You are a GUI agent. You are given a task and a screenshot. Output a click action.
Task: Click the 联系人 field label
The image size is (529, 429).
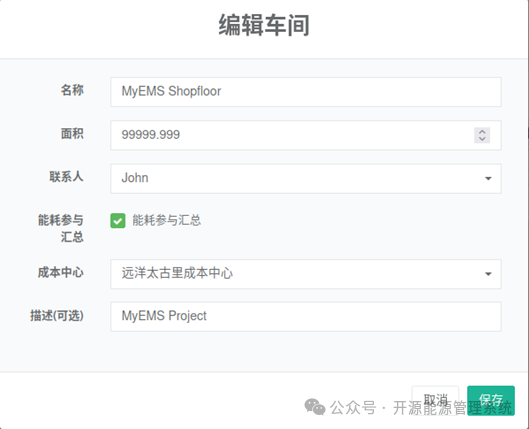(x=66, y=177)
